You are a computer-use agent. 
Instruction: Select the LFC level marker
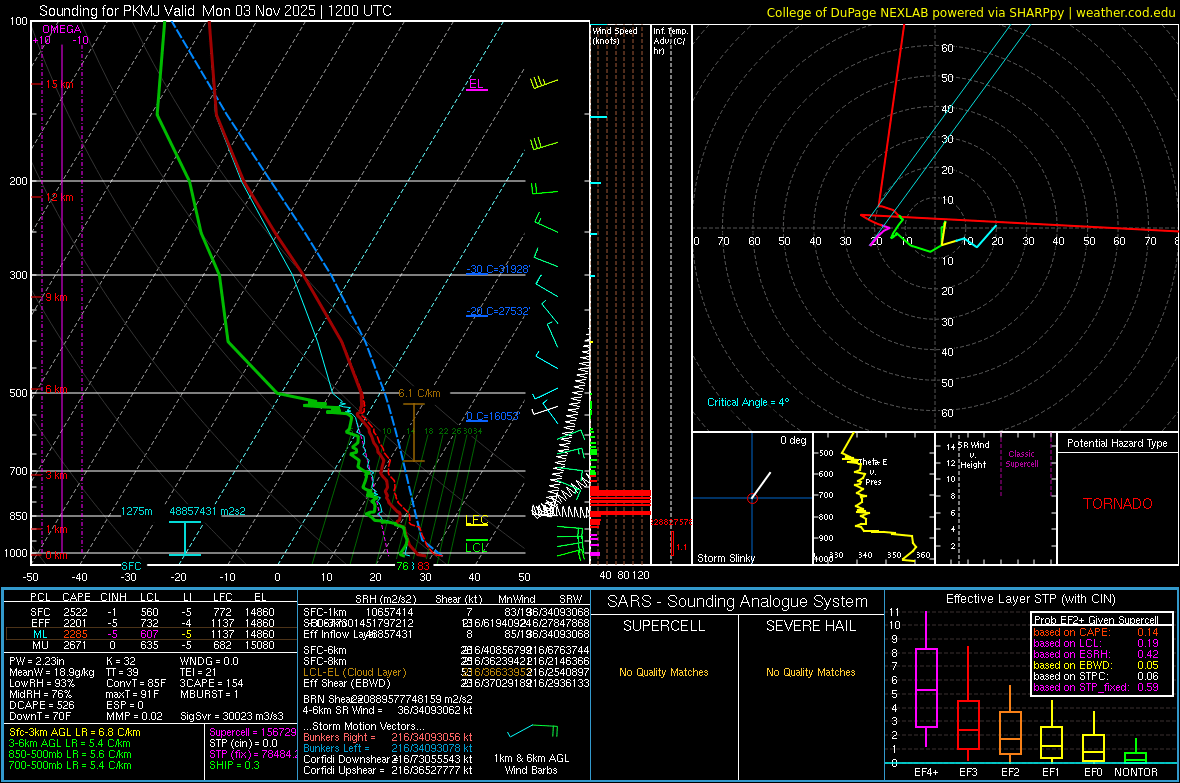pos(476,520)
